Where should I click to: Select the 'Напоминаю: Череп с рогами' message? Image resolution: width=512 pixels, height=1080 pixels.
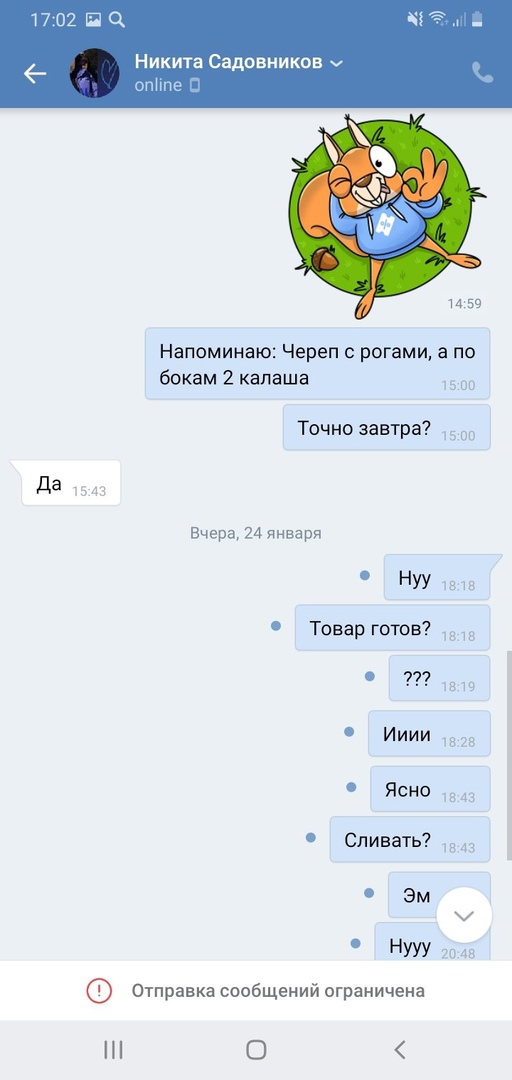tap(317, 364)
